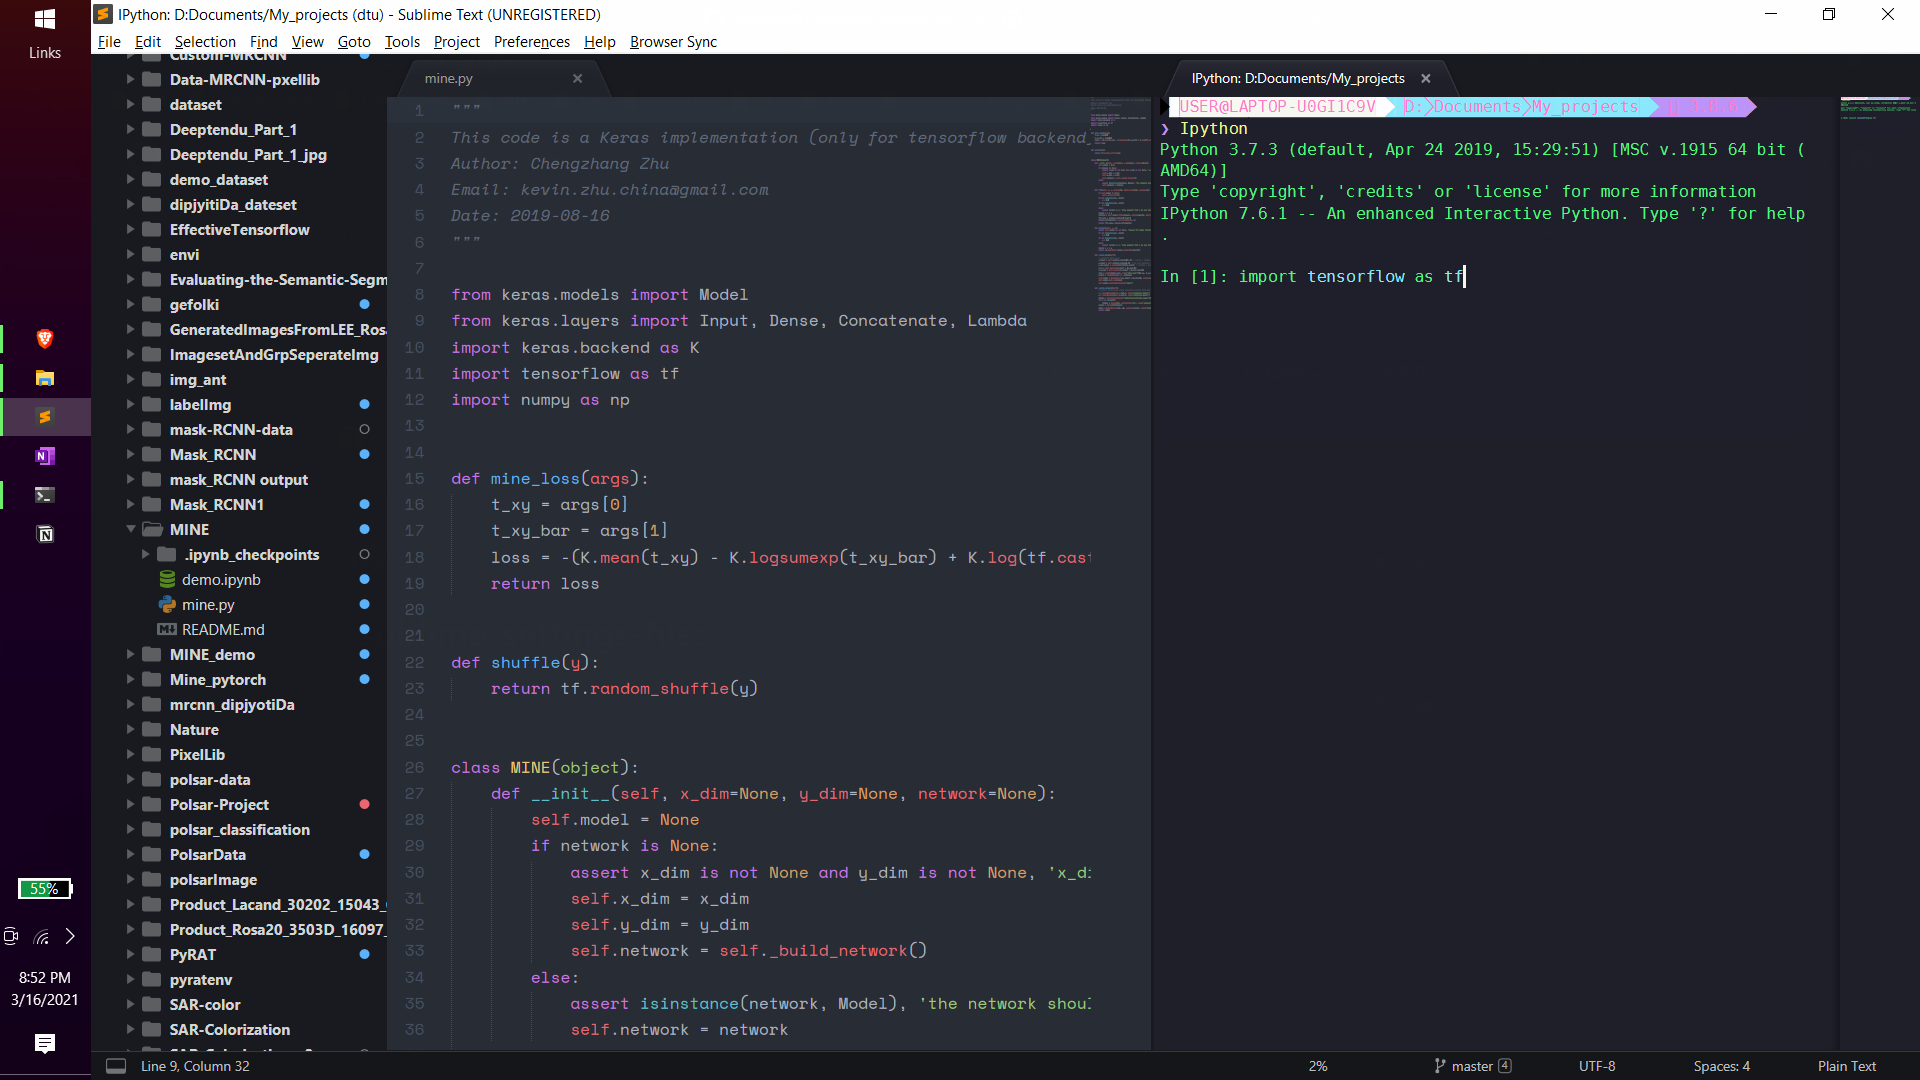Open the Selection menu
The height and width of the screenshot is (1080, 1920).
click(205, 42)
